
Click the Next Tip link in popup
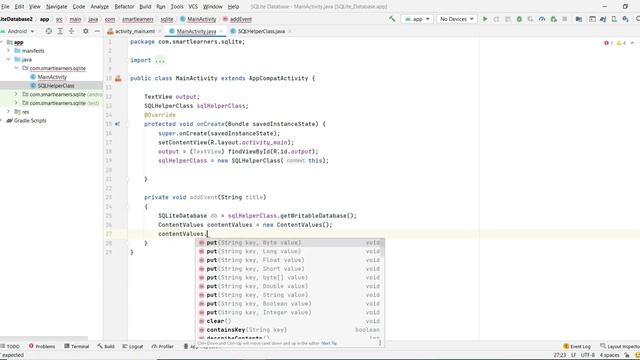coord(329,343)
